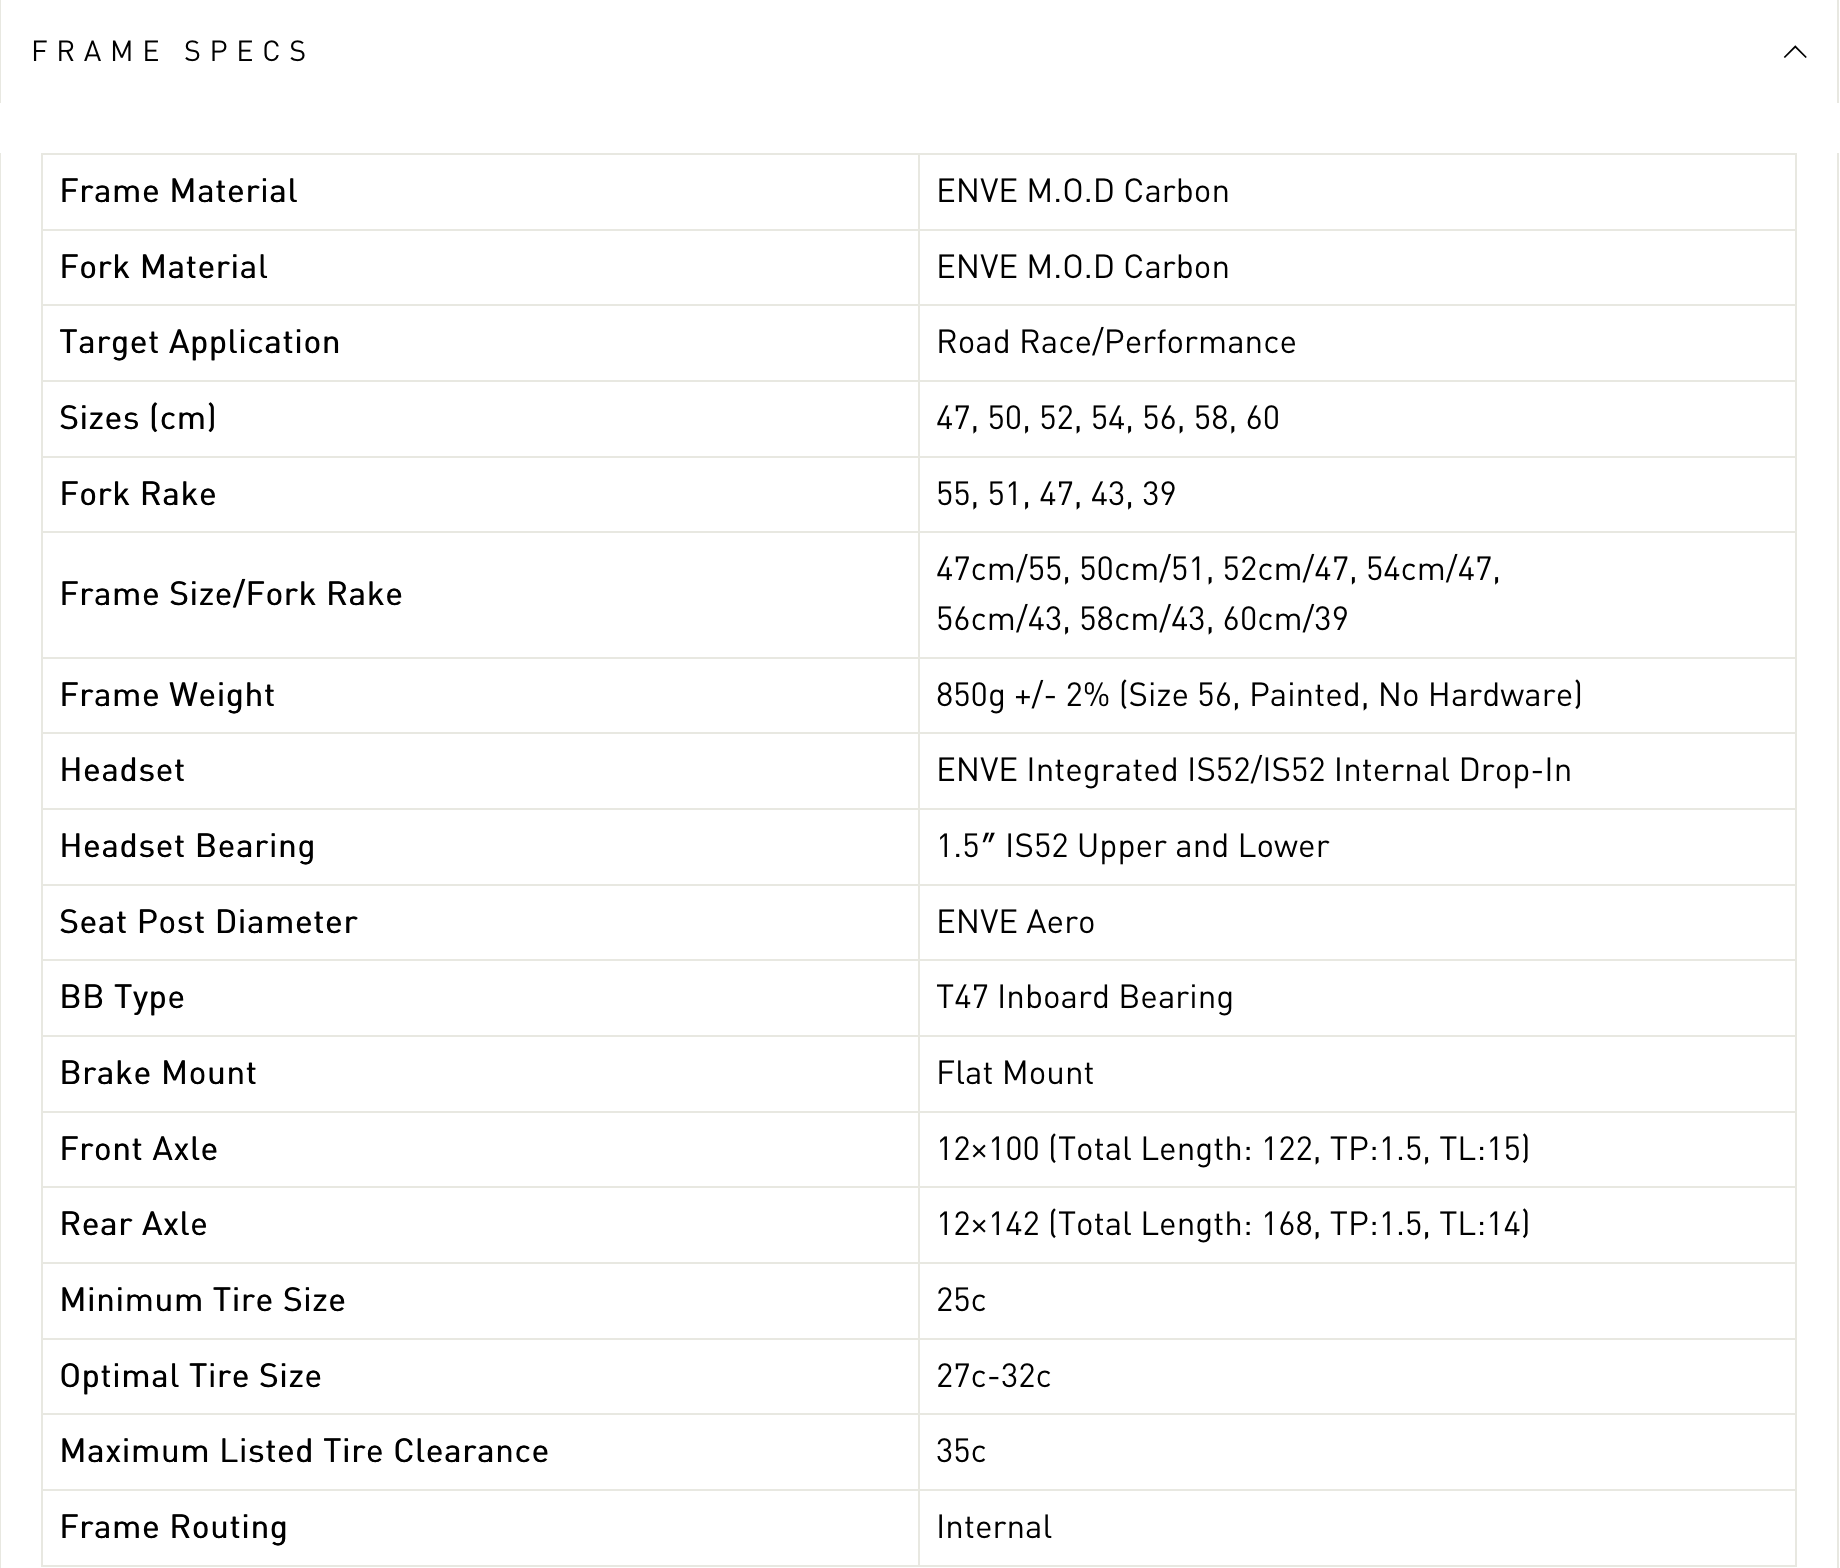This screenshot has height=1568, width=1840.
Task: Select the frame sizes list value
Action: coord(1108,418)
